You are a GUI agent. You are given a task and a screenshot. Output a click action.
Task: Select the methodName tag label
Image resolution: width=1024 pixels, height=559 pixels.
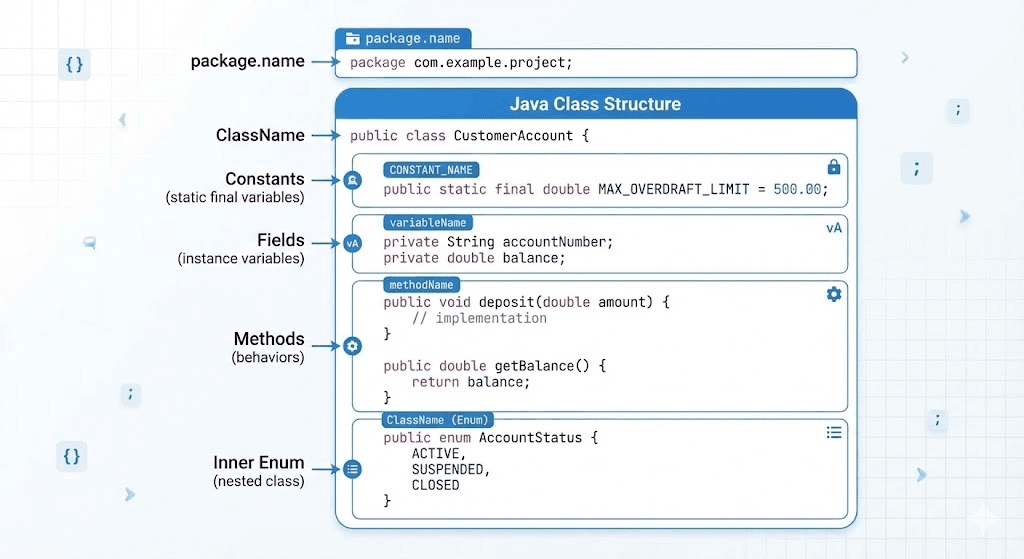click(x=422, y=285)
